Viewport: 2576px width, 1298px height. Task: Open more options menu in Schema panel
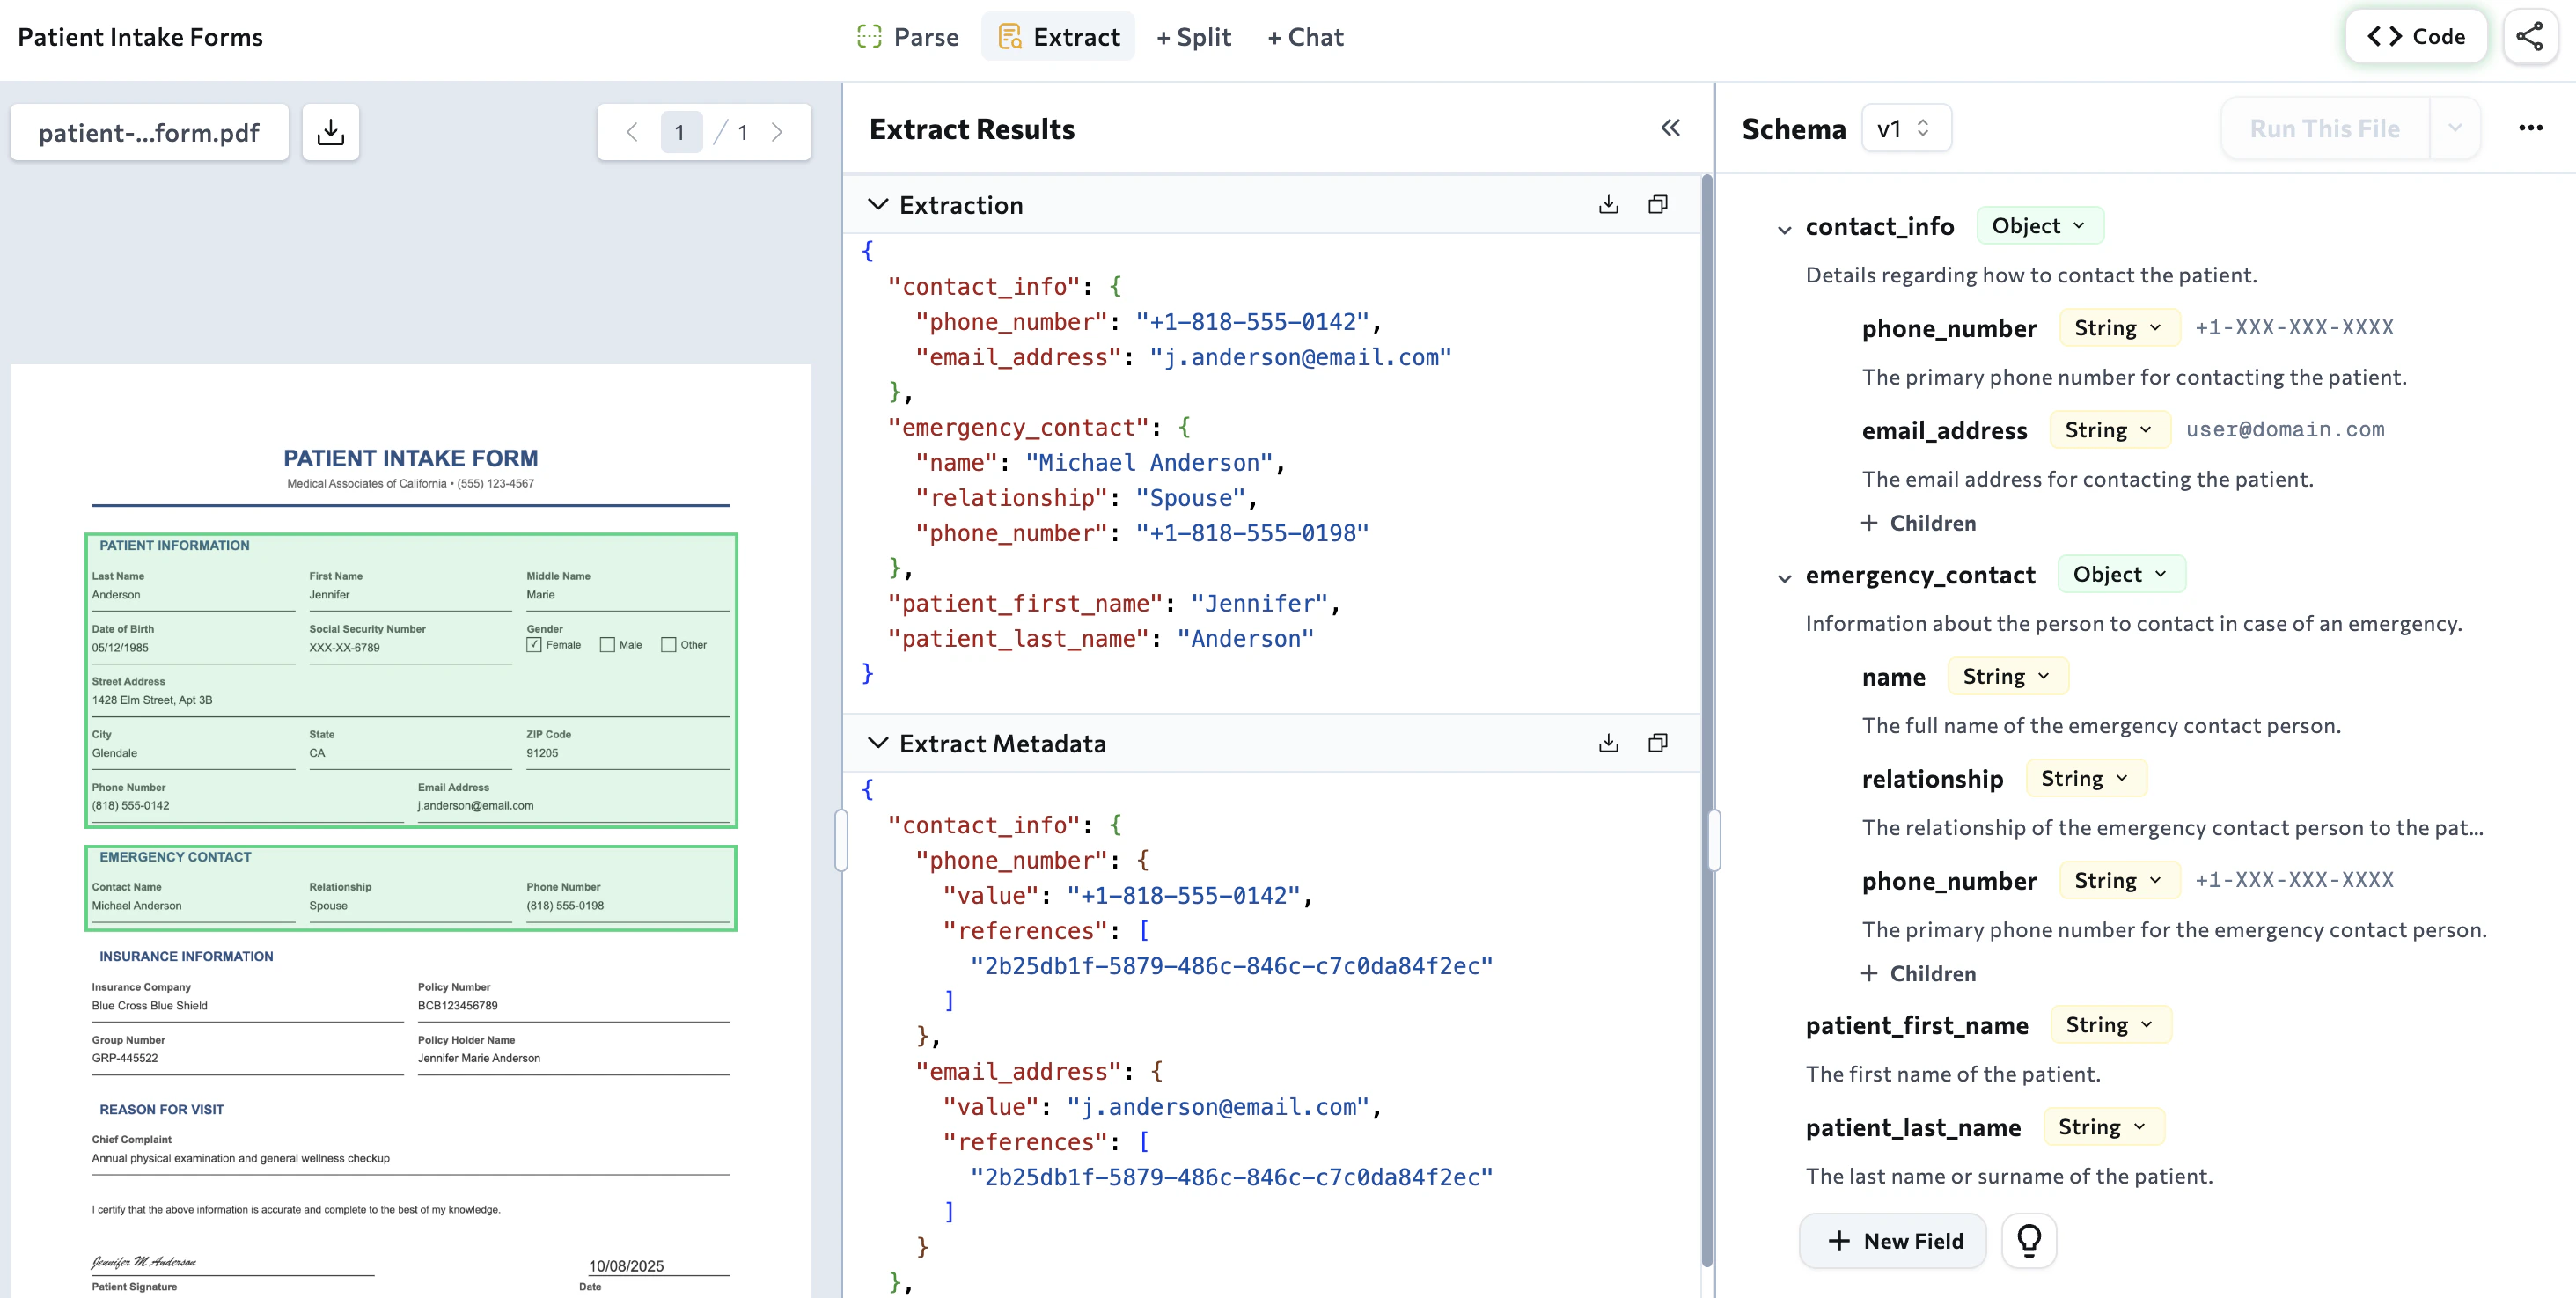(2533, 127)
